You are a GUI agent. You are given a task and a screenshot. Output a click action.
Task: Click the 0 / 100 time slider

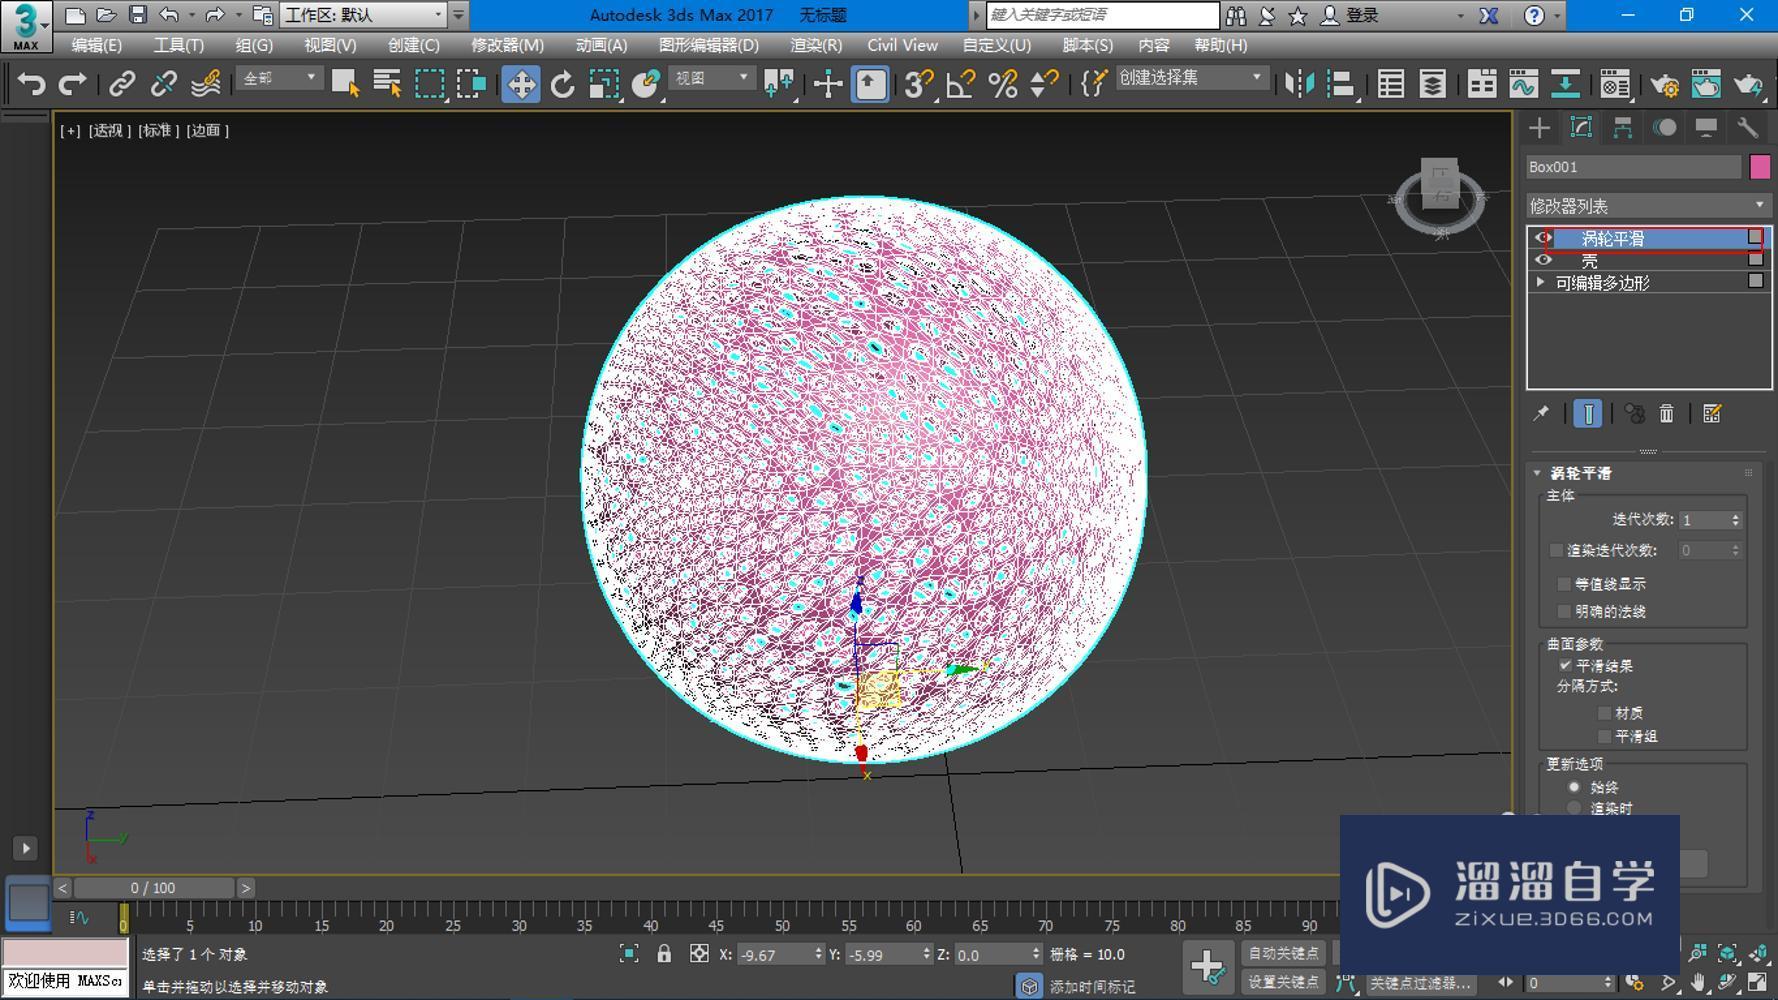pos(153,887)
